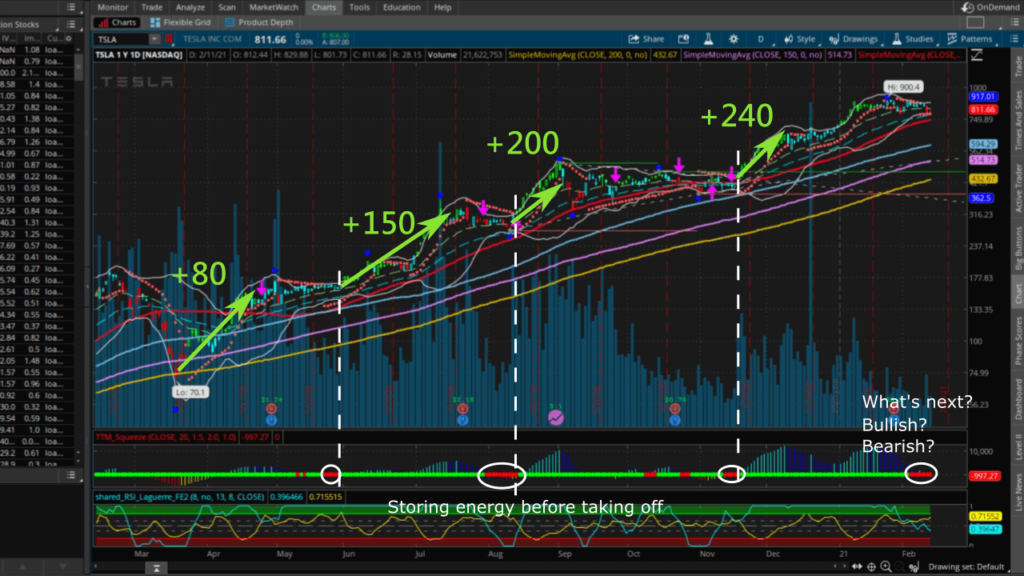Open the watchlist column settings gear
Viewport: 1024px width, 576px height.
[69, 39]
